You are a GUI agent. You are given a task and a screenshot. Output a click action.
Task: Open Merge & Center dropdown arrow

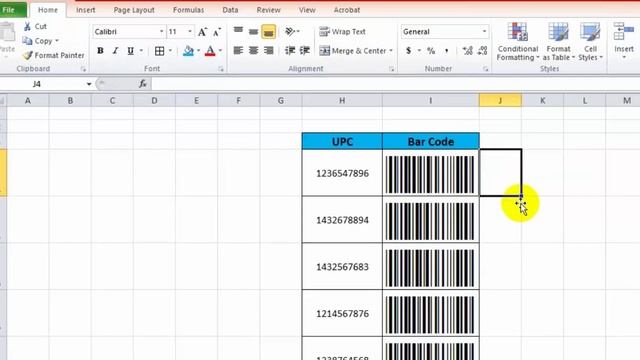tap(391, 51)
